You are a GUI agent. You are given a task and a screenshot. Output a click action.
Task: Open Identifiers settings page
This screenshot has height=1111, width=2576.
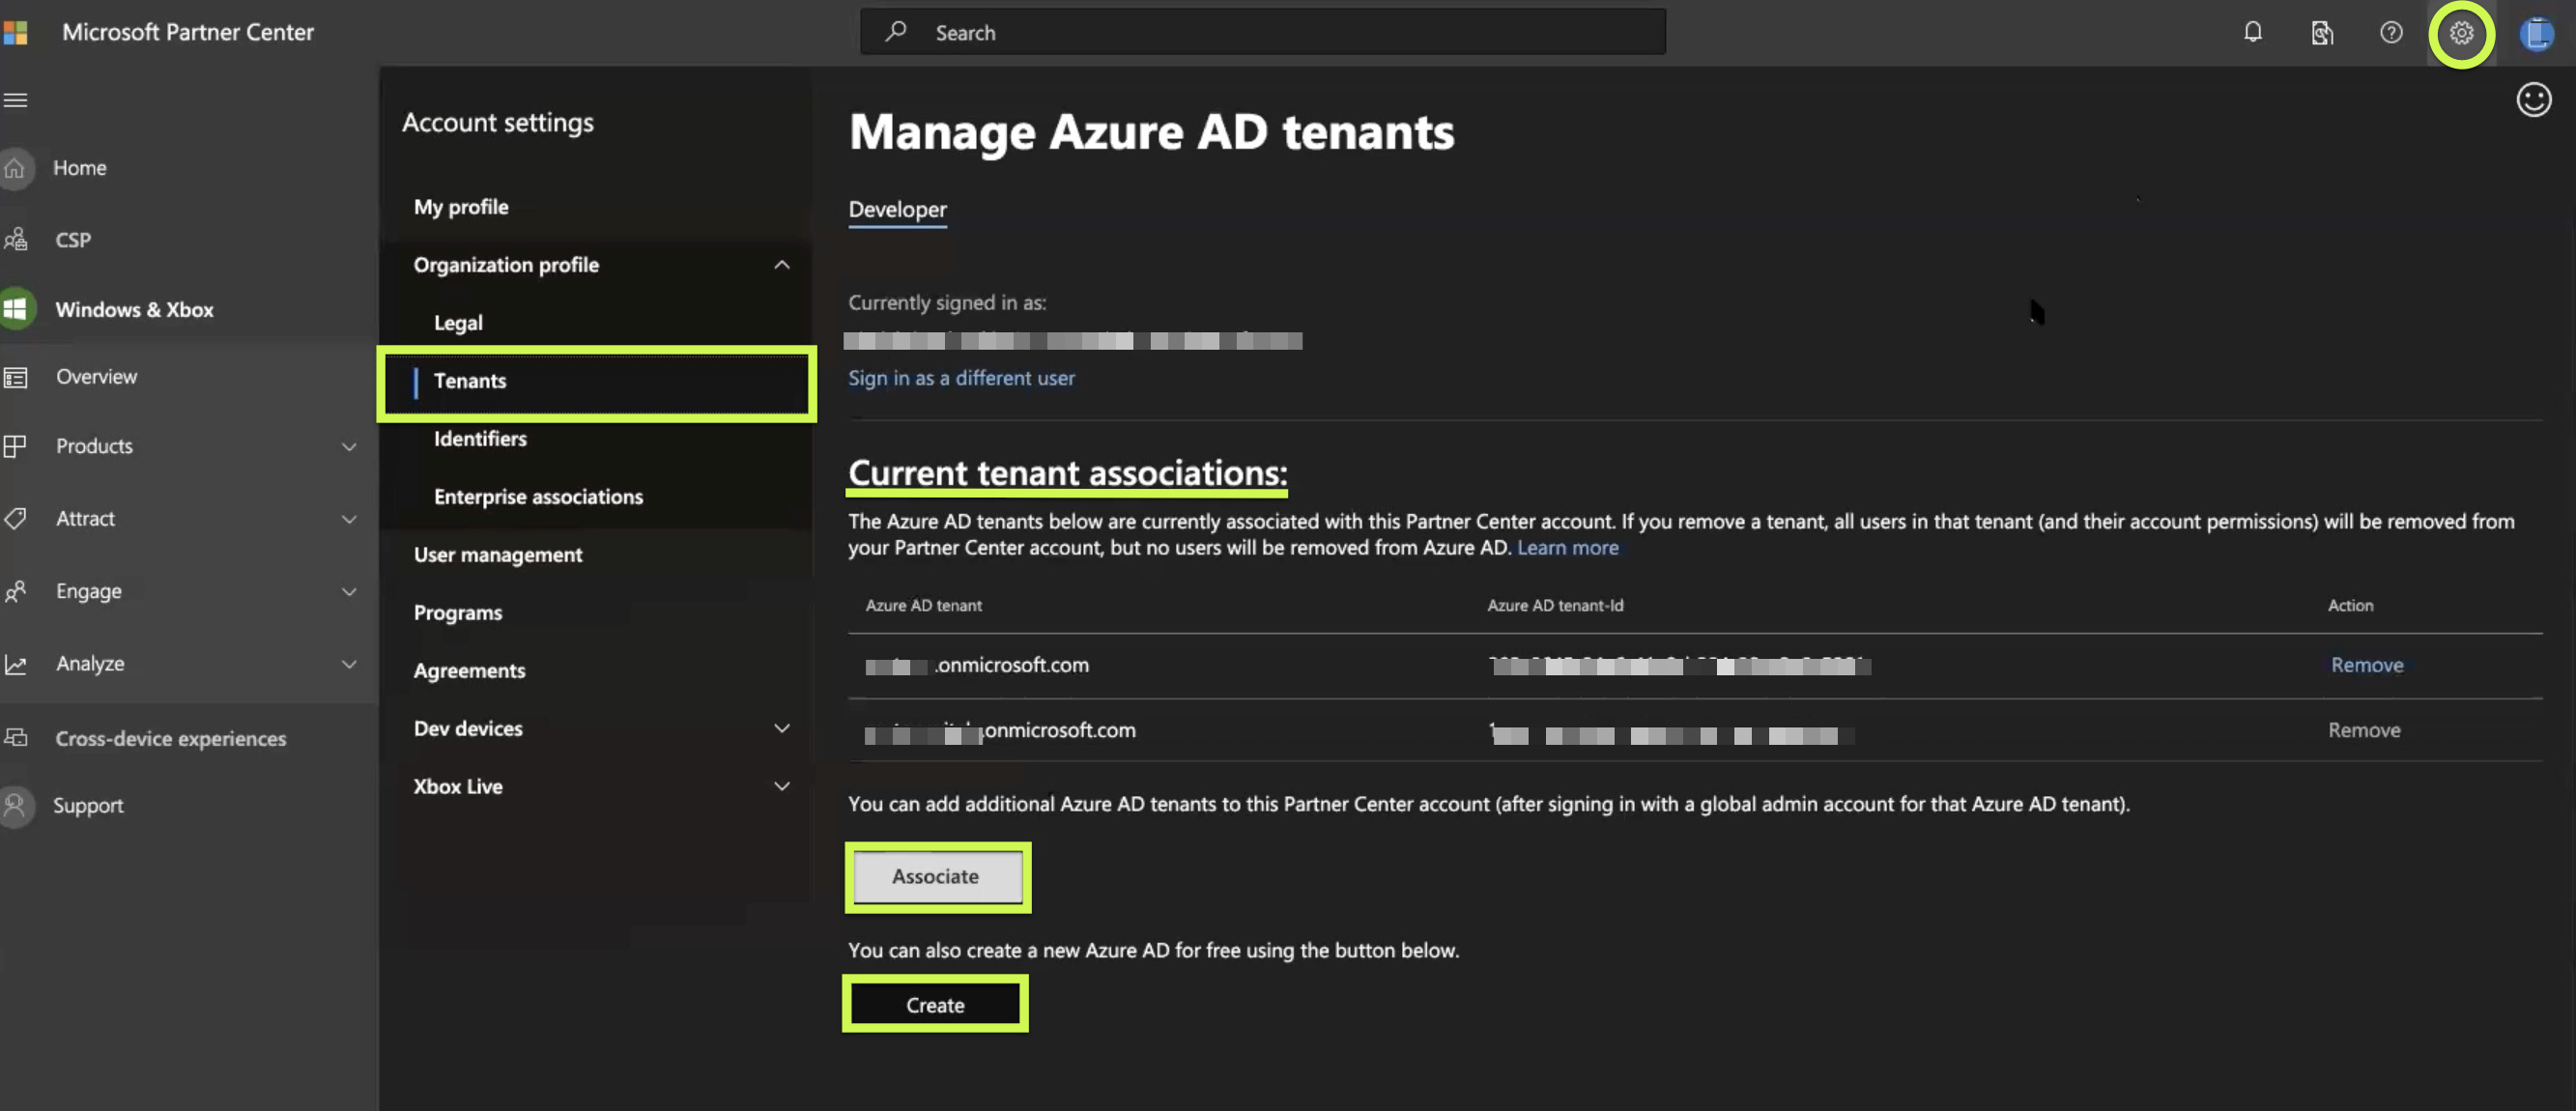tap(480, 438)
